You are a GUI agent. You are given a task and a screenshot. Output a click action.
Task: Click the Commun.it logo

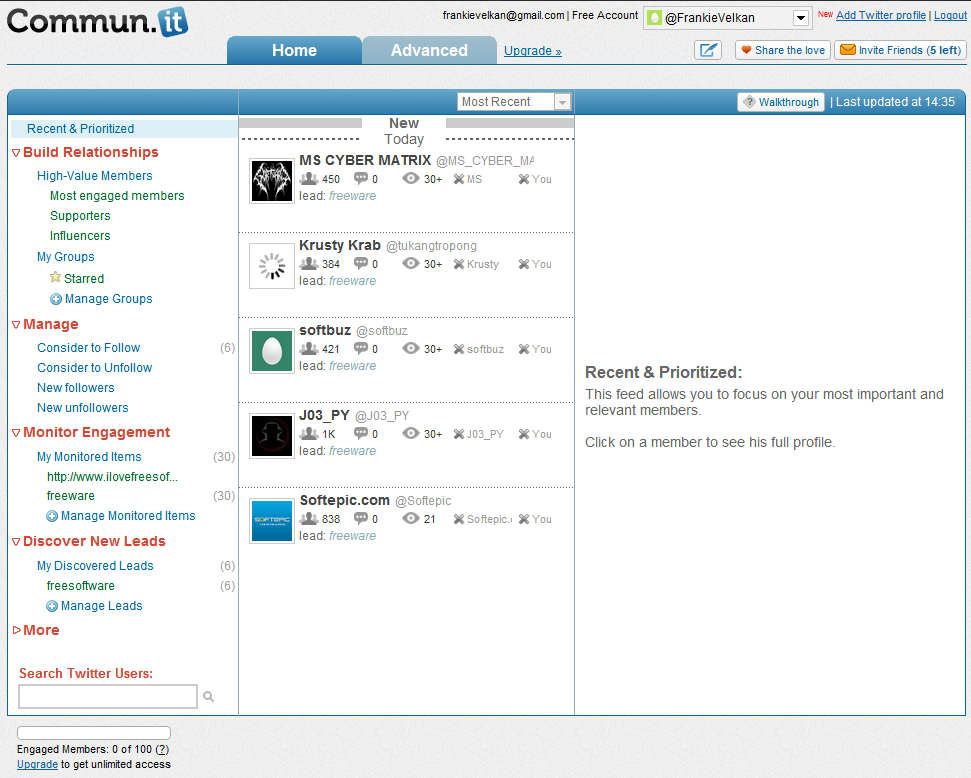point(97,22)
